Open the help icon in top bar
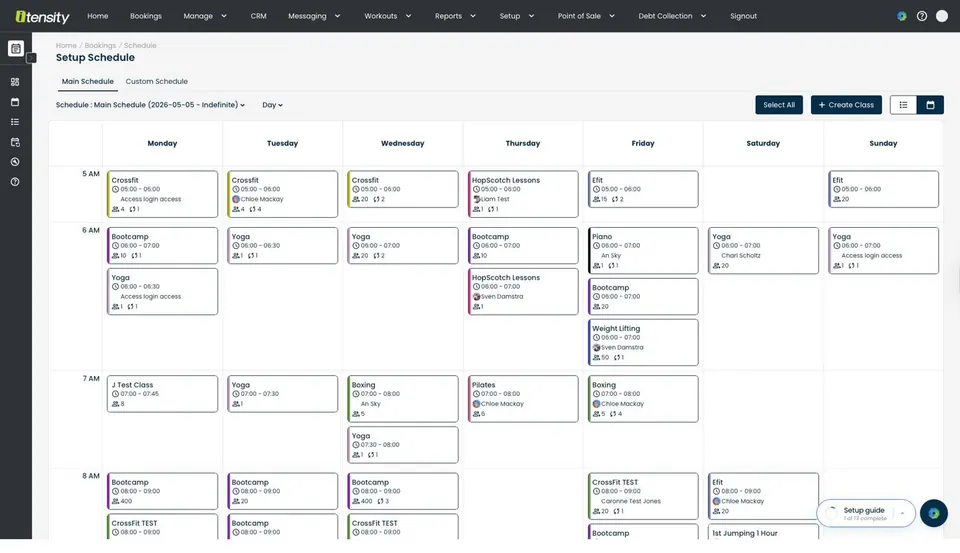The width and height of the screenshot is (960, 553). (x=921, y=17)
